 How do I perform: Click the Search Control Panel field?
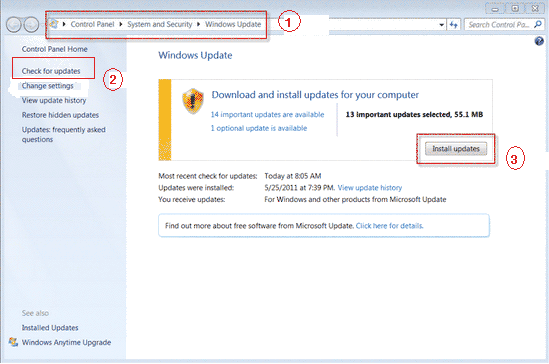[x=499, y=25]
